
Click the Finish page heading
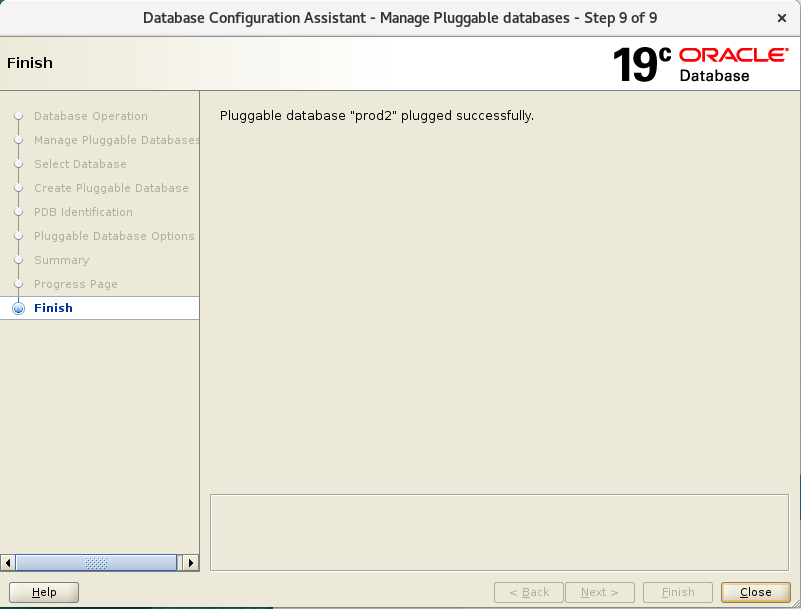point(30,63)
